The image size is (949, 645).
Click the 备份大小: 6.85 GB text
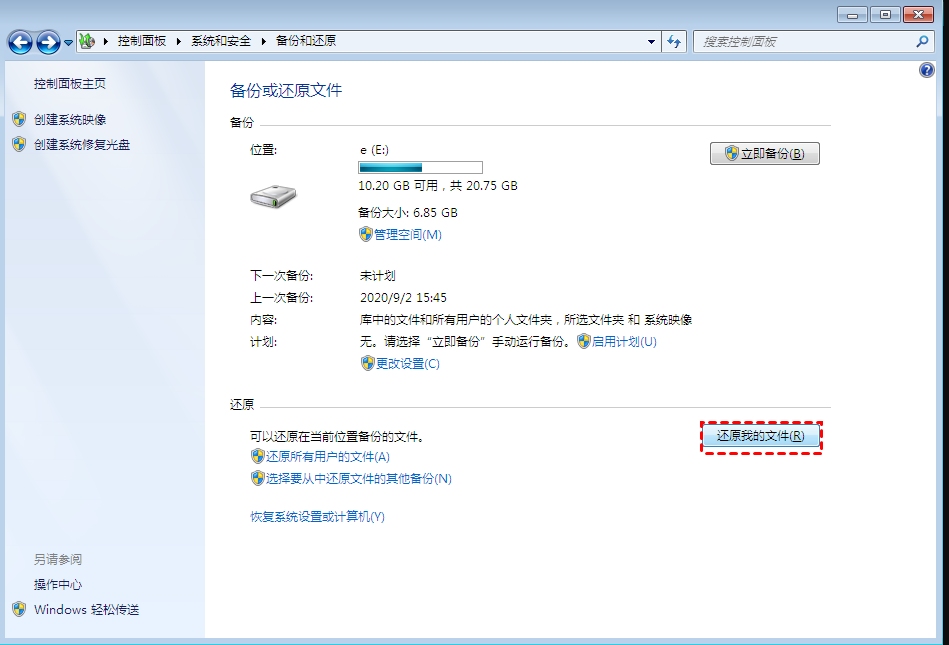tap(407, 212)
